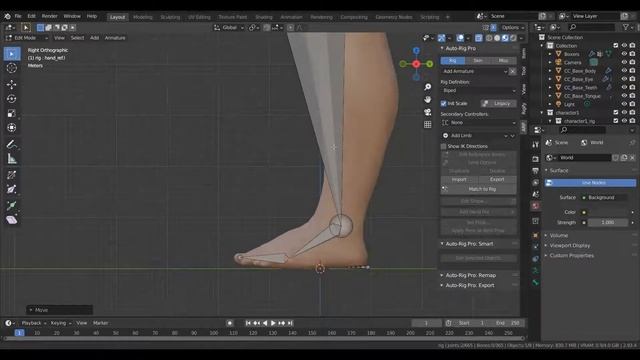Select the Measure ruler tool
Screen dimensions: 640x360
tap(11, 159)
